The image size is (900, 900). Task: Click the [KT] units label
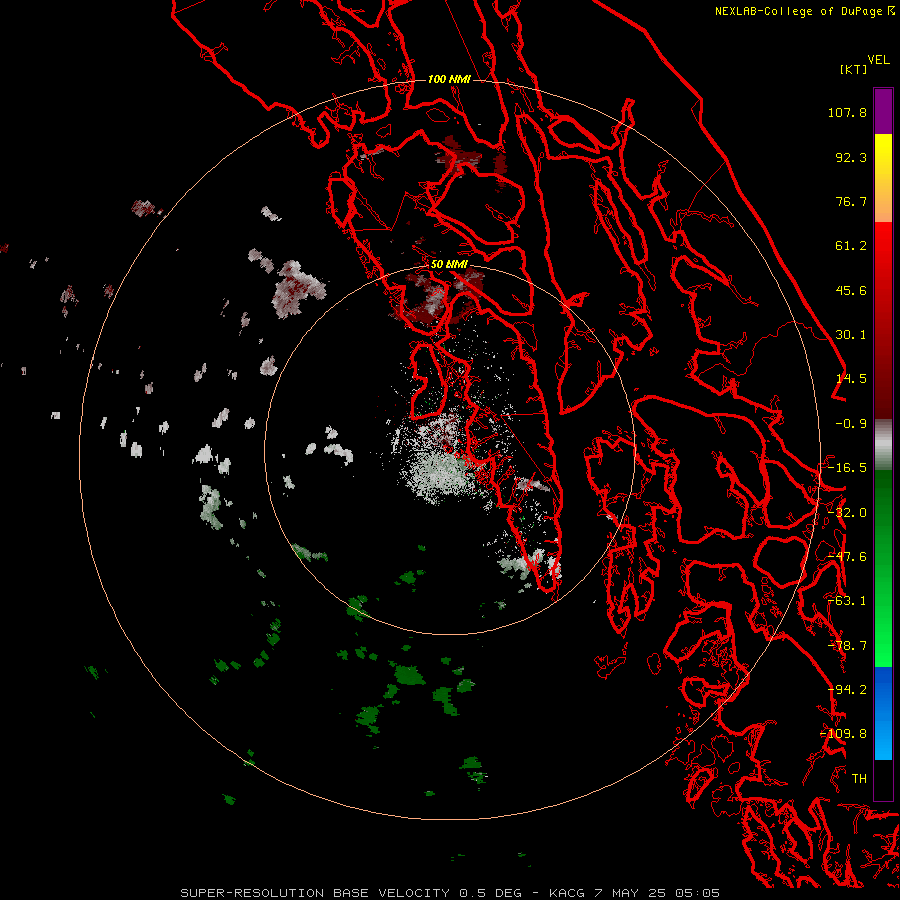pos(854,69)
